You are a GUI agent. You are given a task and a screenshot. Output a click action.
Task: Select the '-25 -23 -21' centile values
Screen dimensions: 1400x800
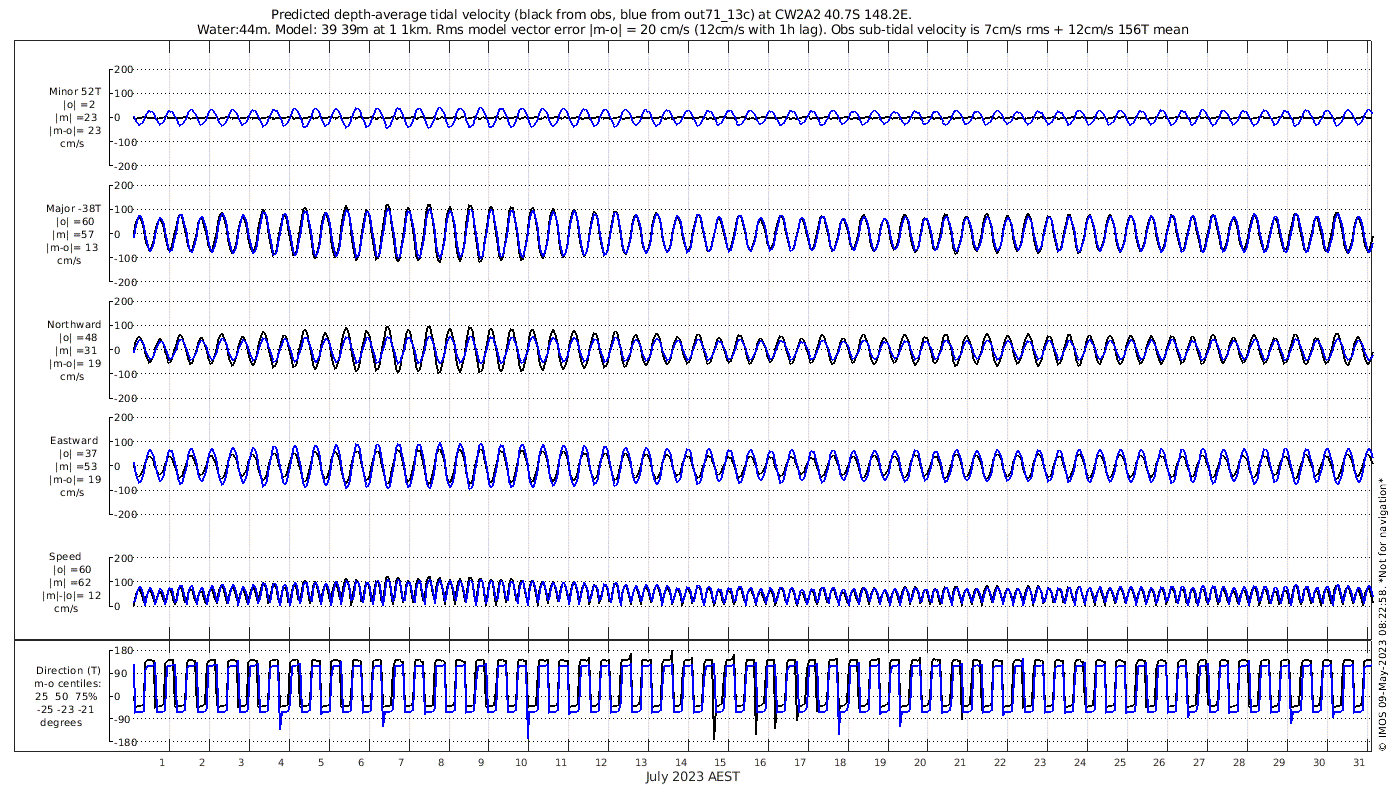point(67,710)
